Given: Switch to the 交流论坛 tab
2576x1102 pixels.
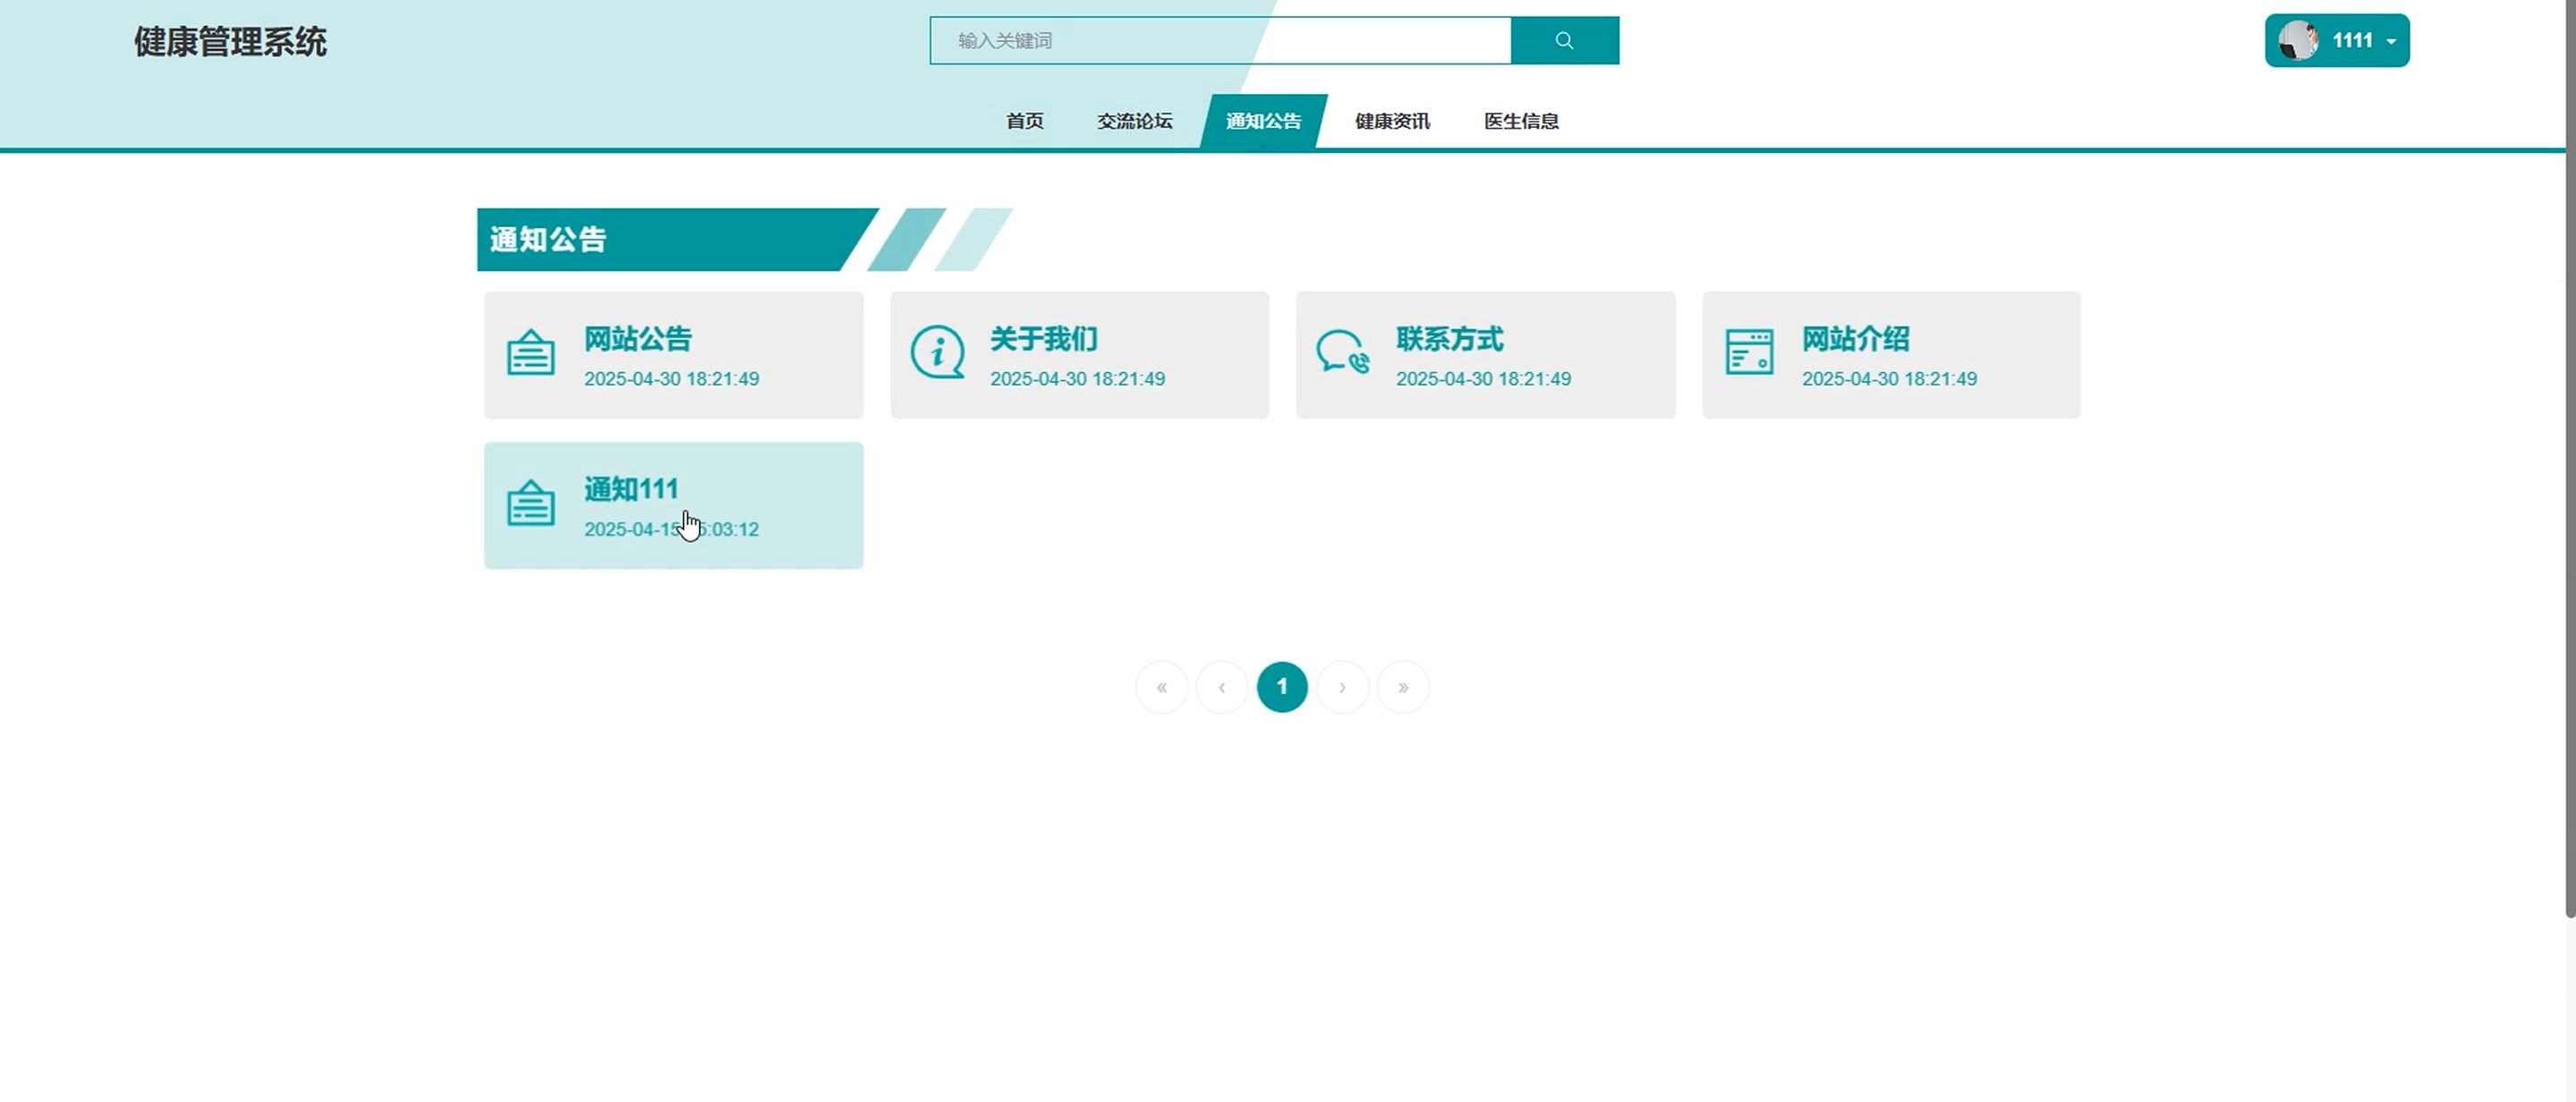Looking at the screenshot, I should point(1134,121).
